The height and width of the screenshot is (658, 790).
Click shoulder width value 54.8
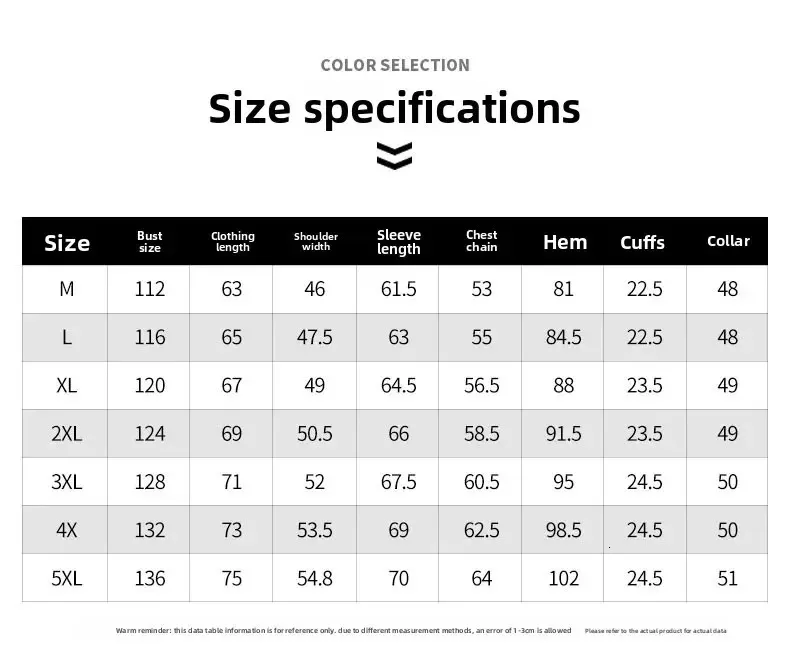[315, 579]
